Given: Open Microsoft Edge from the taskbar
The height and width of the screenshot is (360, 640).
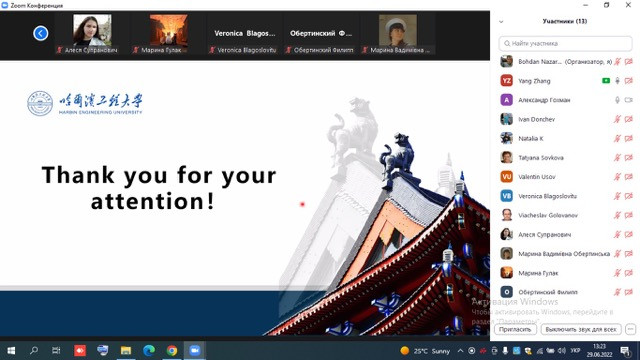Looking at the screenshot, I should 149,350.
